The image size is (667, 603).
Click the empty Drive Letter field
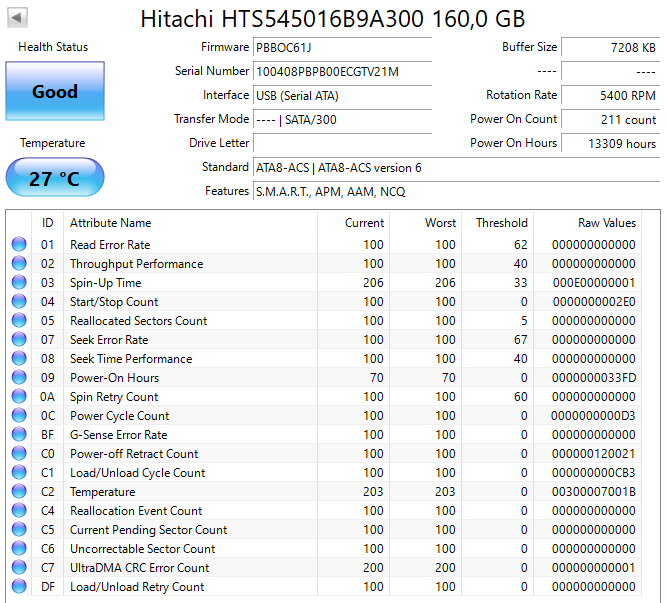342,143
